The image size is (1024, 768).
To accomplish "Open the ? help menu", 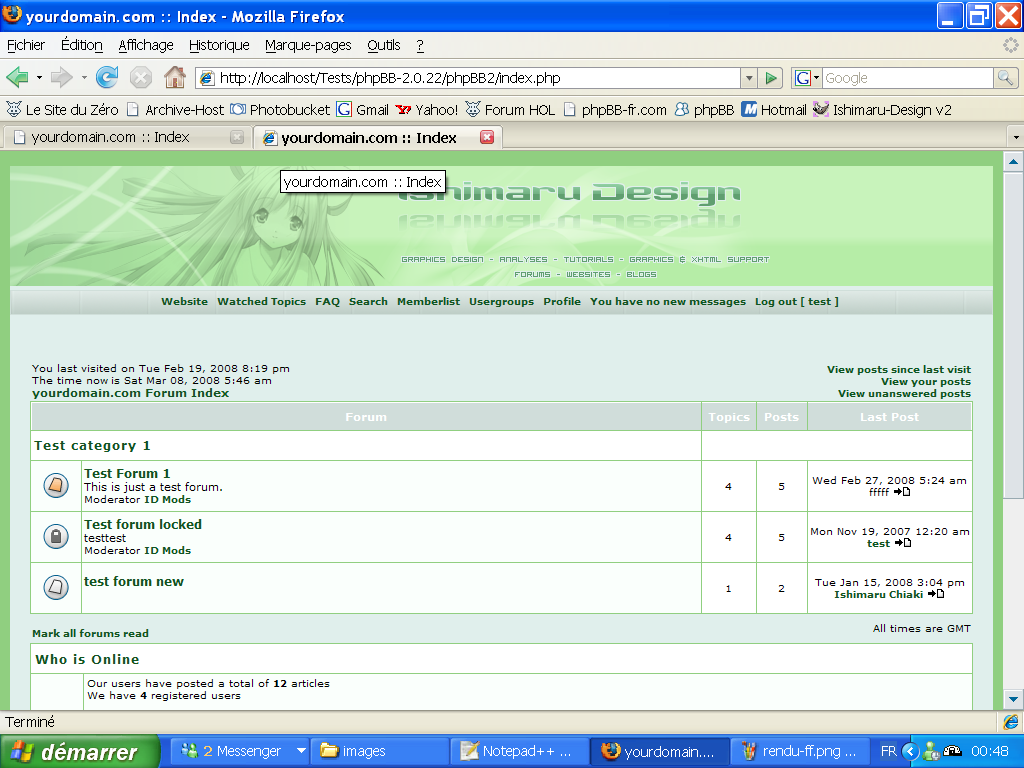I will [420, 45].
